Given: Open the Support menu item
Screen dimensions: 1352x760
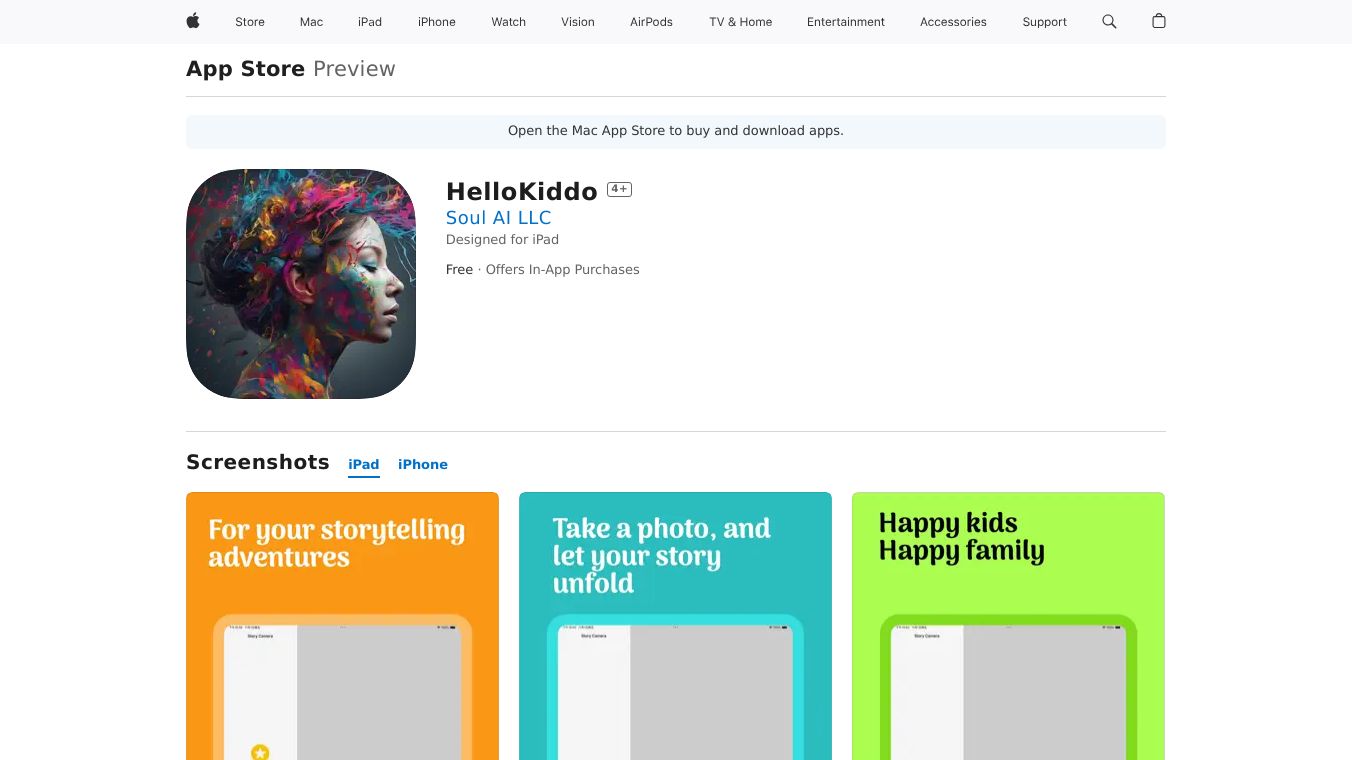Looking at the screenshot, I should pyautogui.click(x=1044, y=22).
